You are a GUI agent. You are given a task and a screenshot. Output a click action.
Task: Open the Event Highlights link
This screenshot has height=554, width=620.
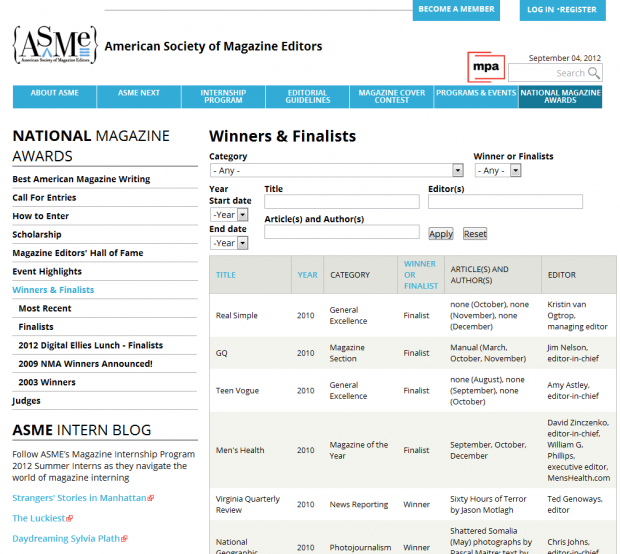click(47, 271)
